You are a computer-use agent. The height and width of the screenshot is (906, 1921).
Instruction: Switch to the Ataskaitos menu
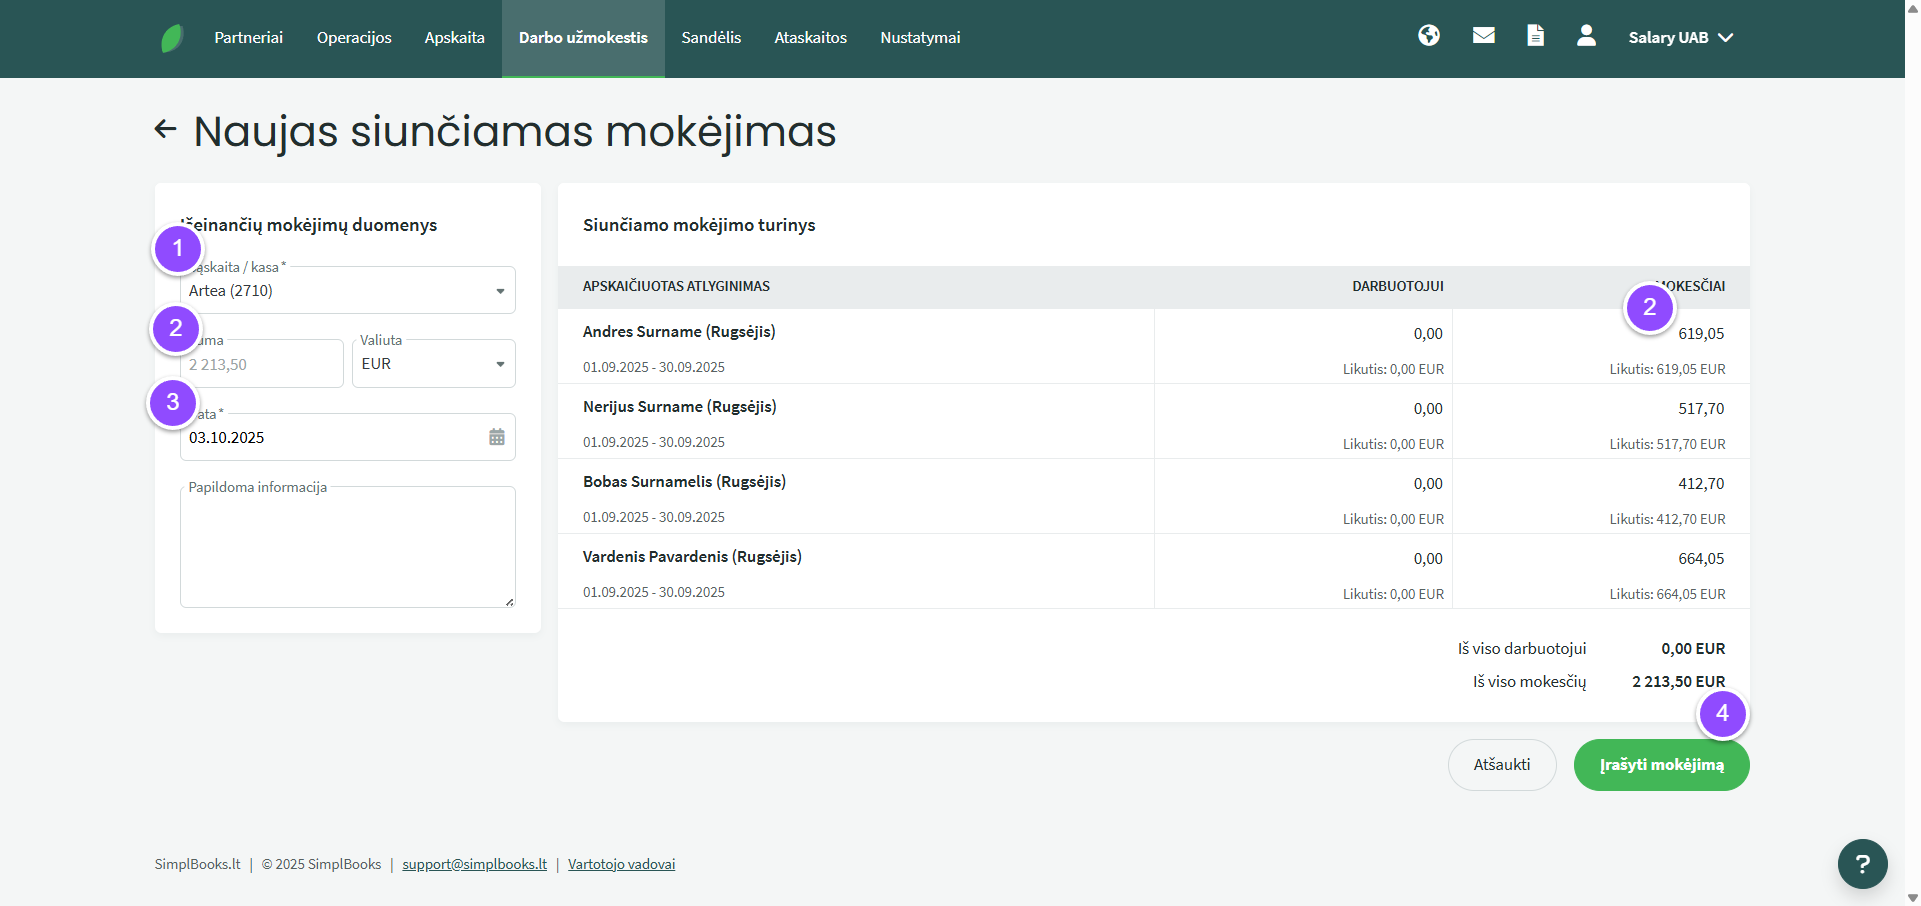point(810,38)
